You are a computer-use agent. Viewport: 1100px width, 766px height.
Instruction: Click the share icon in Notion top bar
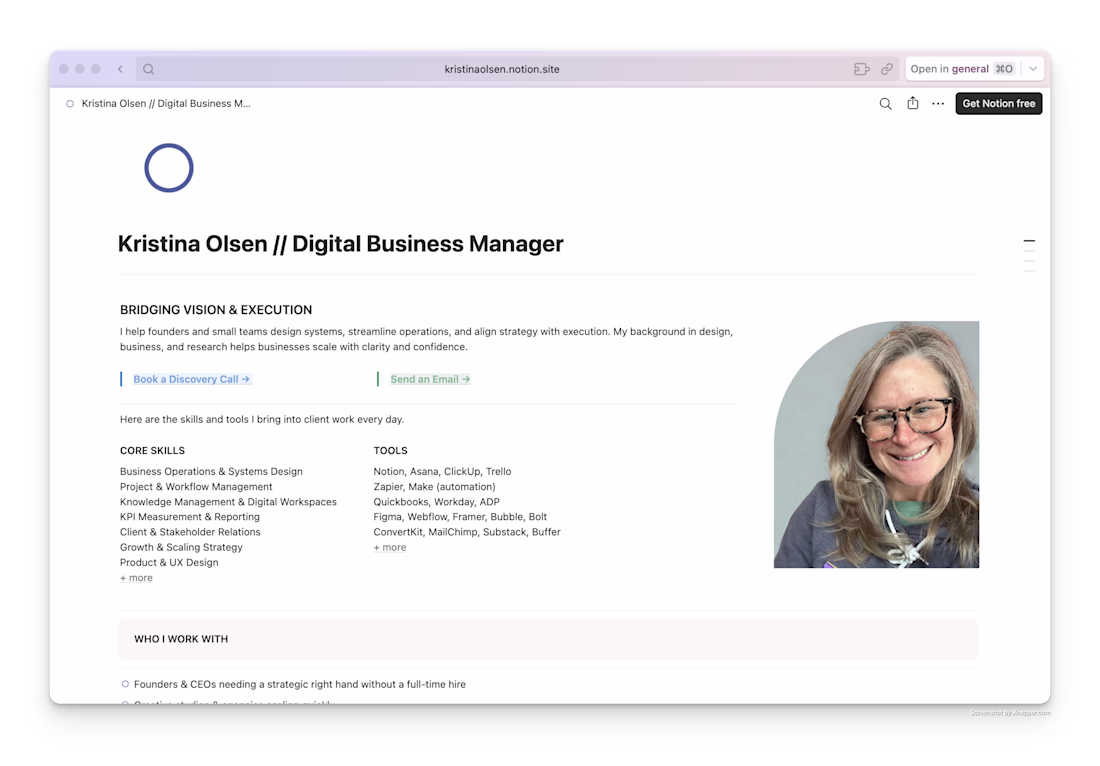[x=913, y=103]
